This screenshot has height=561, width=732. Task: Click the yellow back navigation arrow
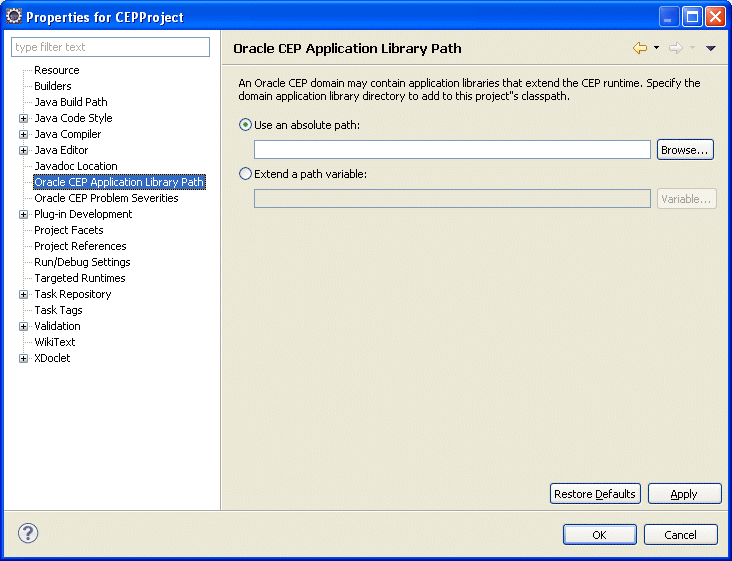640,48
